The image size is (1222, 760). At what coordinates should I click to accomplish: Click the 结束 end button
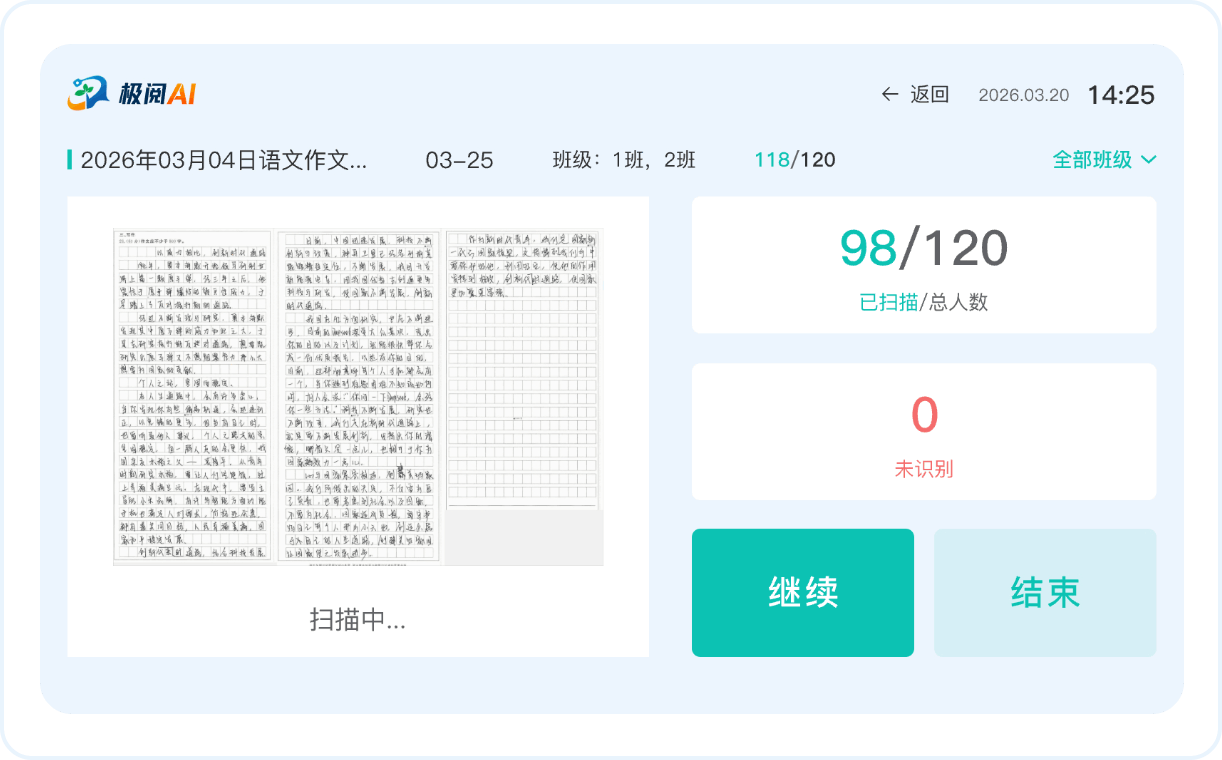click(x=1045, y=593)
